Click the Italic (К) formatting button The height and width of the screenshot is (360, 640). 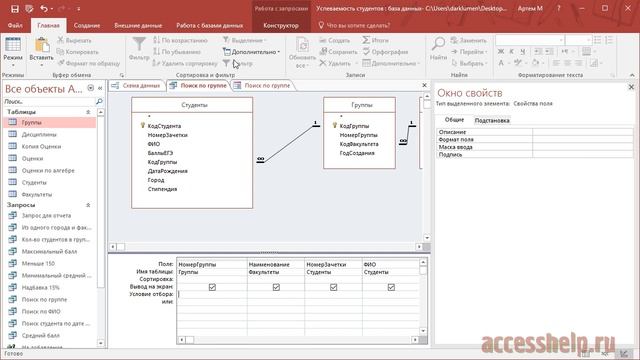point(511,51)
